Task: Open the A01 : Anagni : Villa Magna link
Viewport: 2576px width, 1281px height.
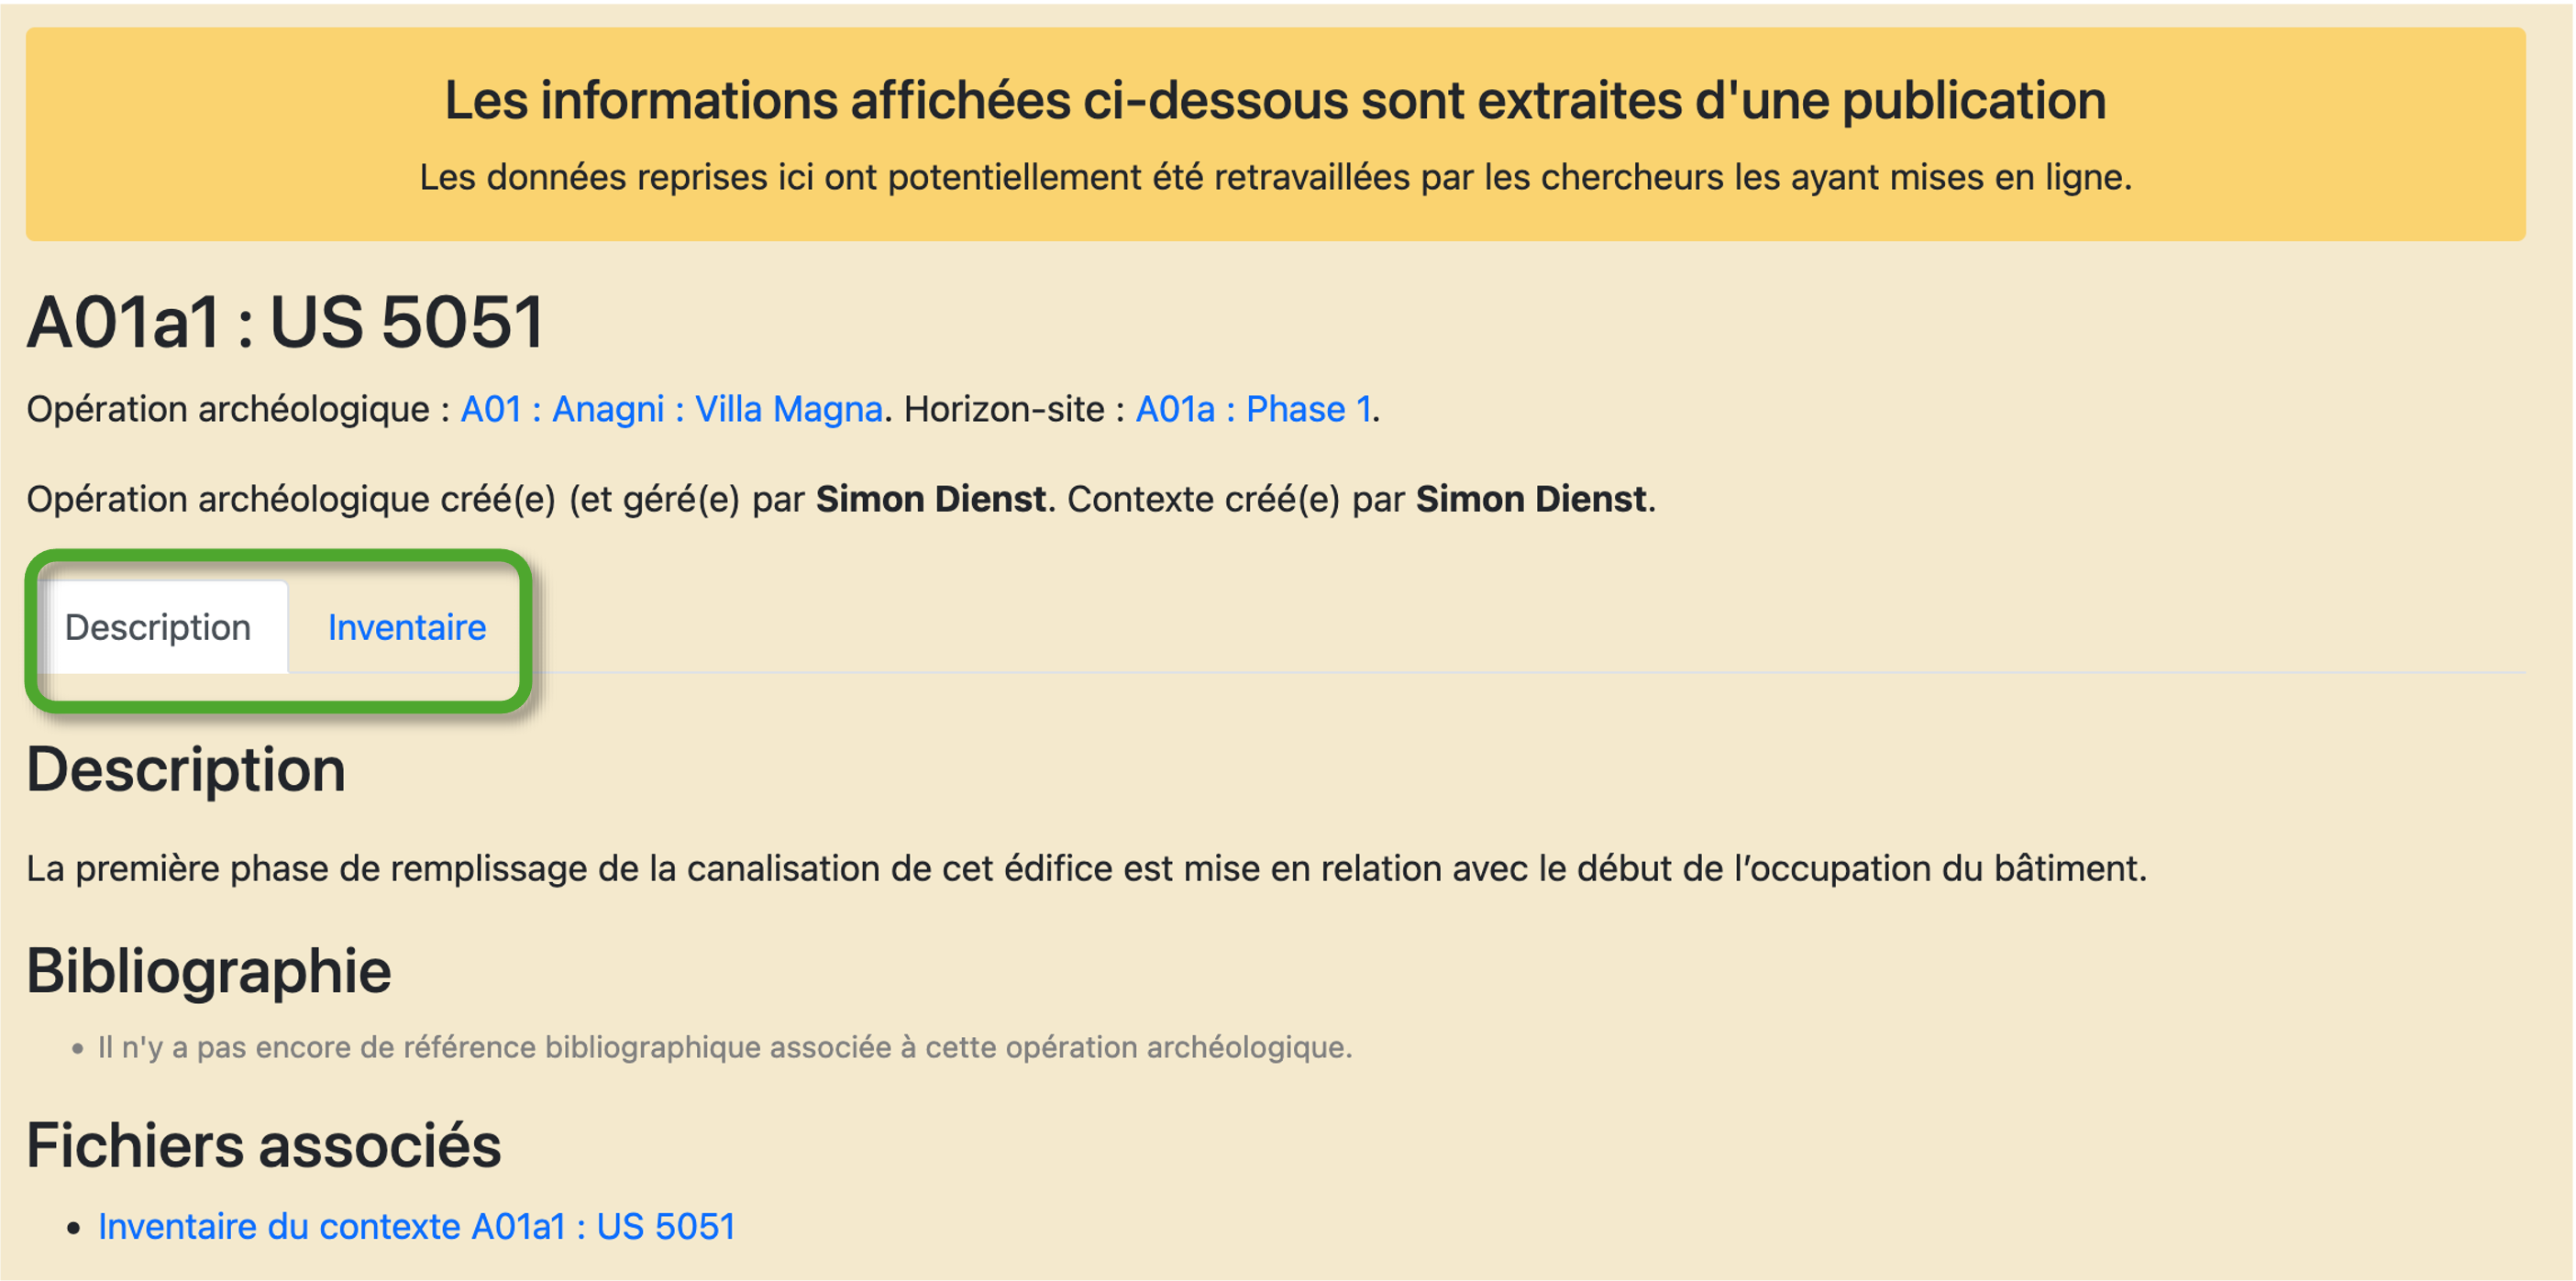Action: [671, 410]
